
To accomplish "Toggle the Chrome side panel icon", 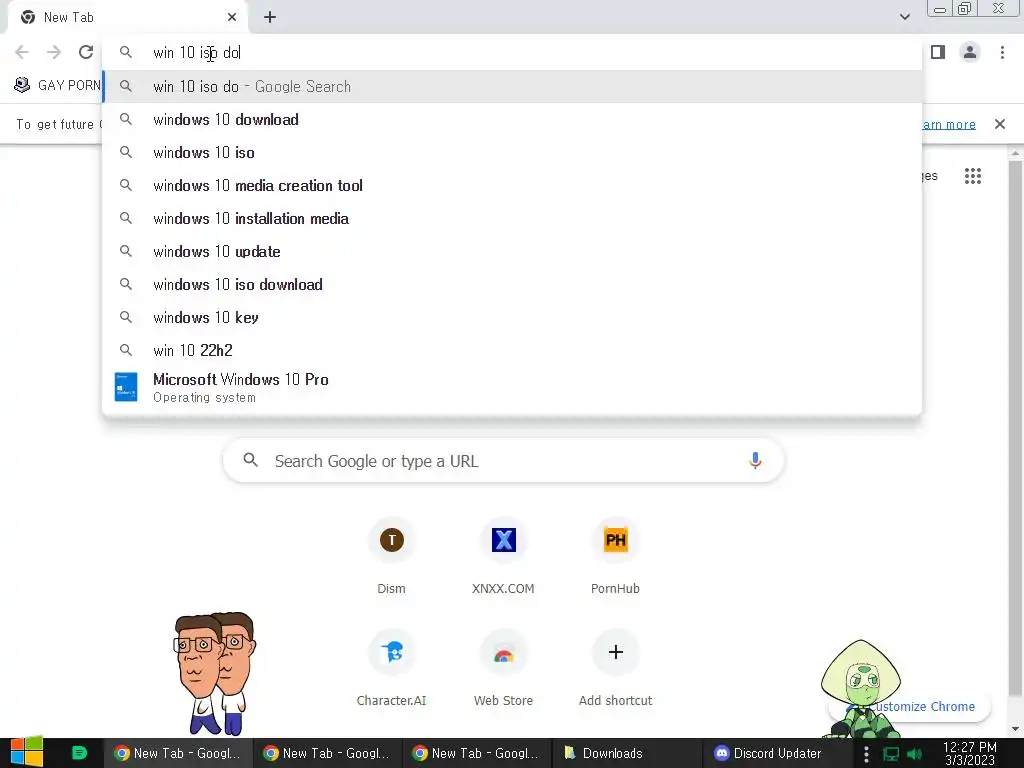I will coord(938,52).
